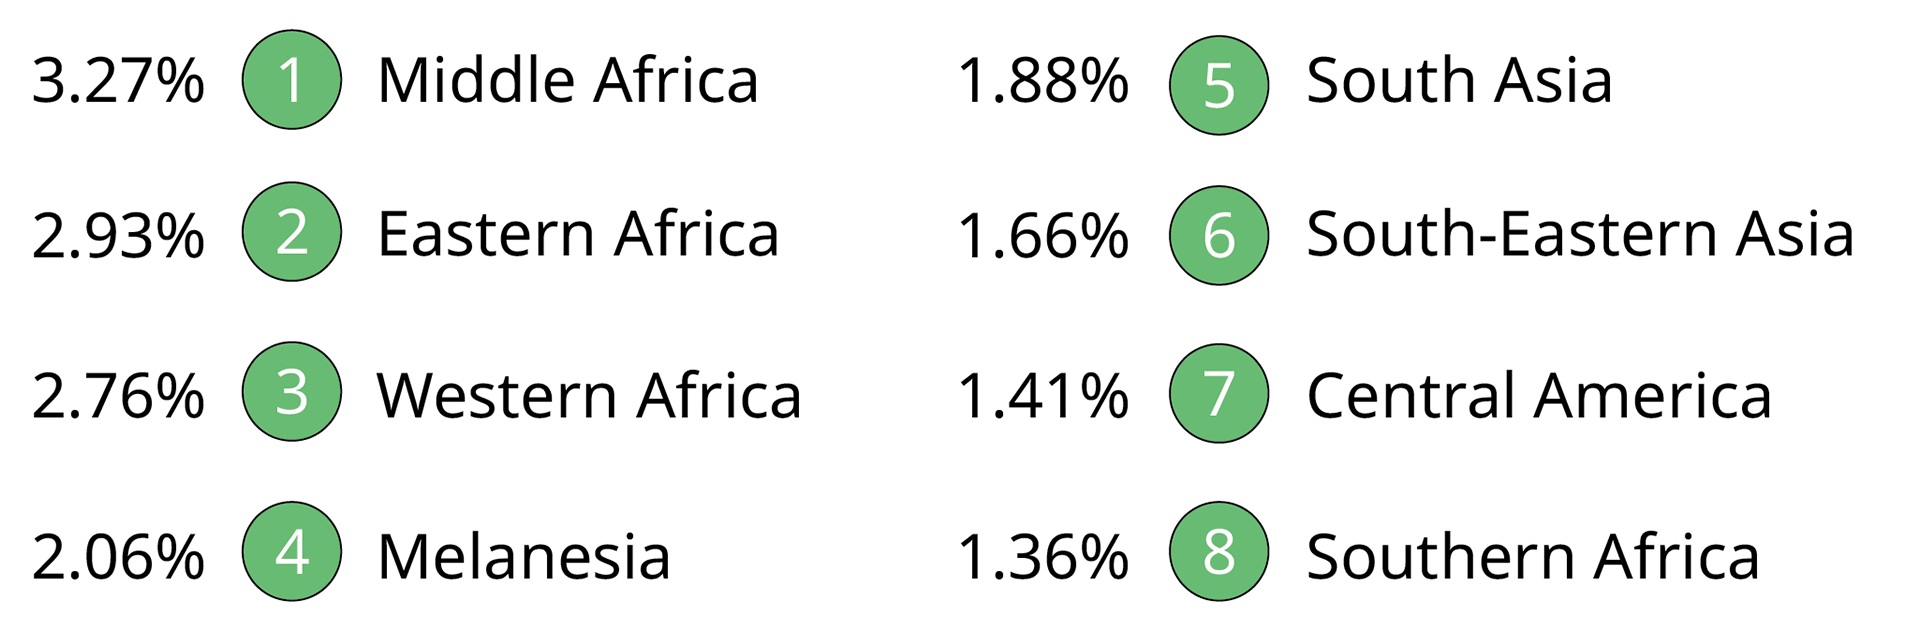Image resolution: width=1920 pixels, height=641 pixels.
Task: Click the Central America label
Action: 1538,395
